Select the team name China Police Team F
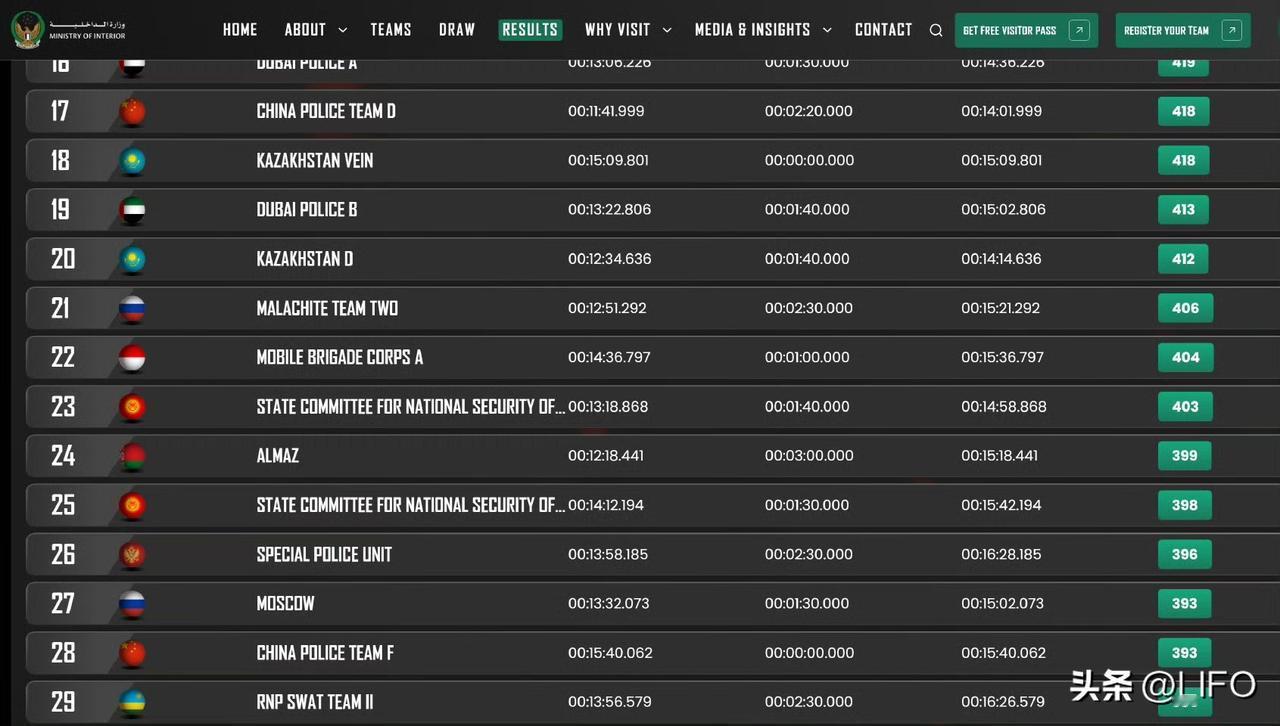 (325, 653)
